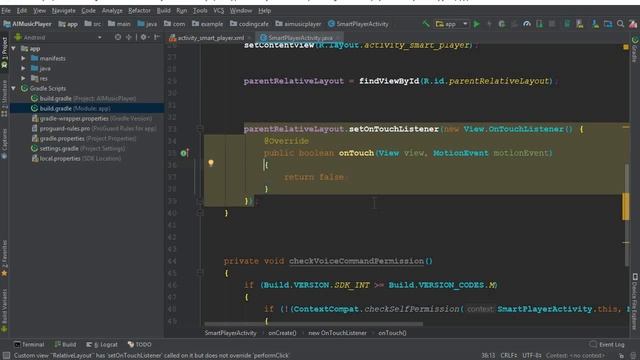This screenshot has width=640, height=360.
Task: Open Device Explorer toolbar icon beside search
Action: pyautogui.click(x=608, y=24)
